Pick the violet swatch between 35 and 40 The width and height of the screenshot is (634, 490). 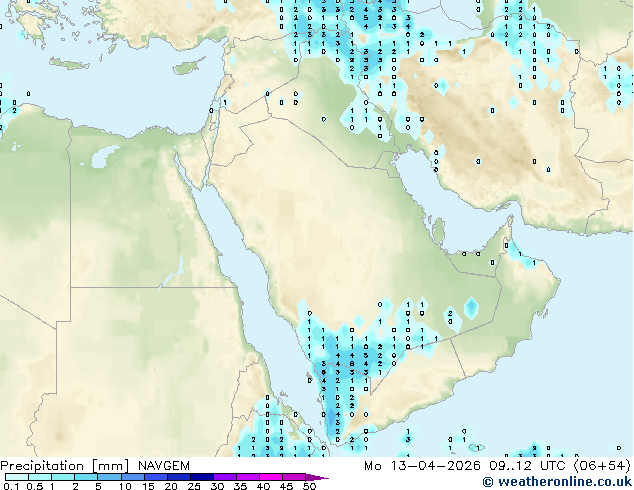point(247,477)
